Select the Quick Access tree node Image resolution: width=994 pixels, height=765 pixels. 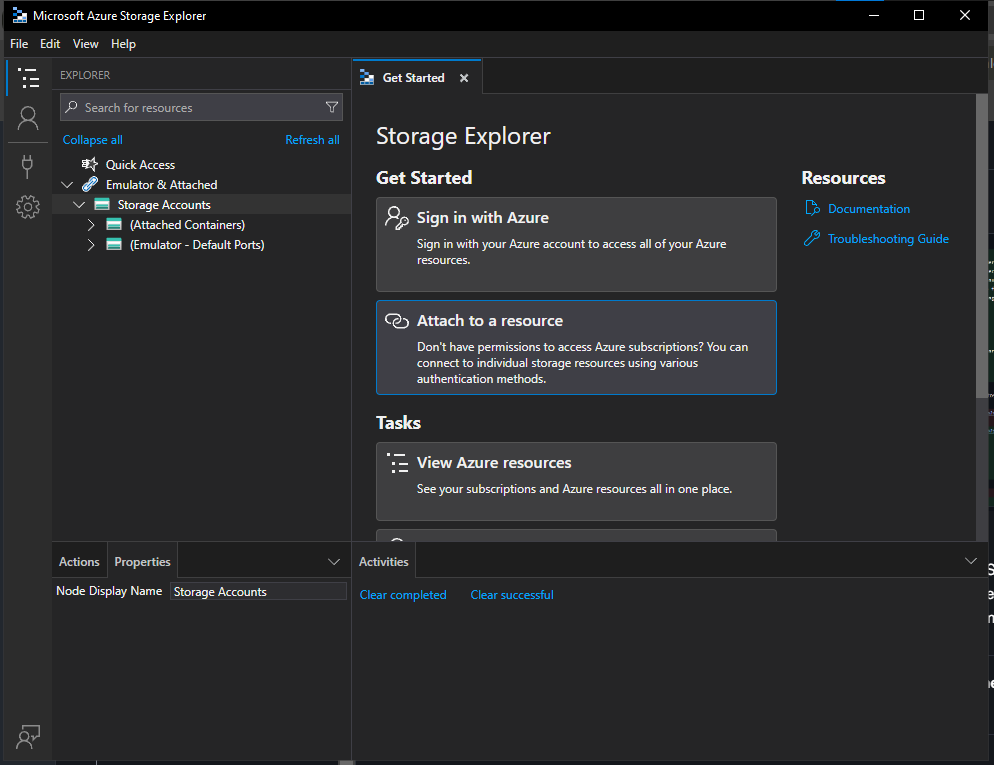point(140,165)
